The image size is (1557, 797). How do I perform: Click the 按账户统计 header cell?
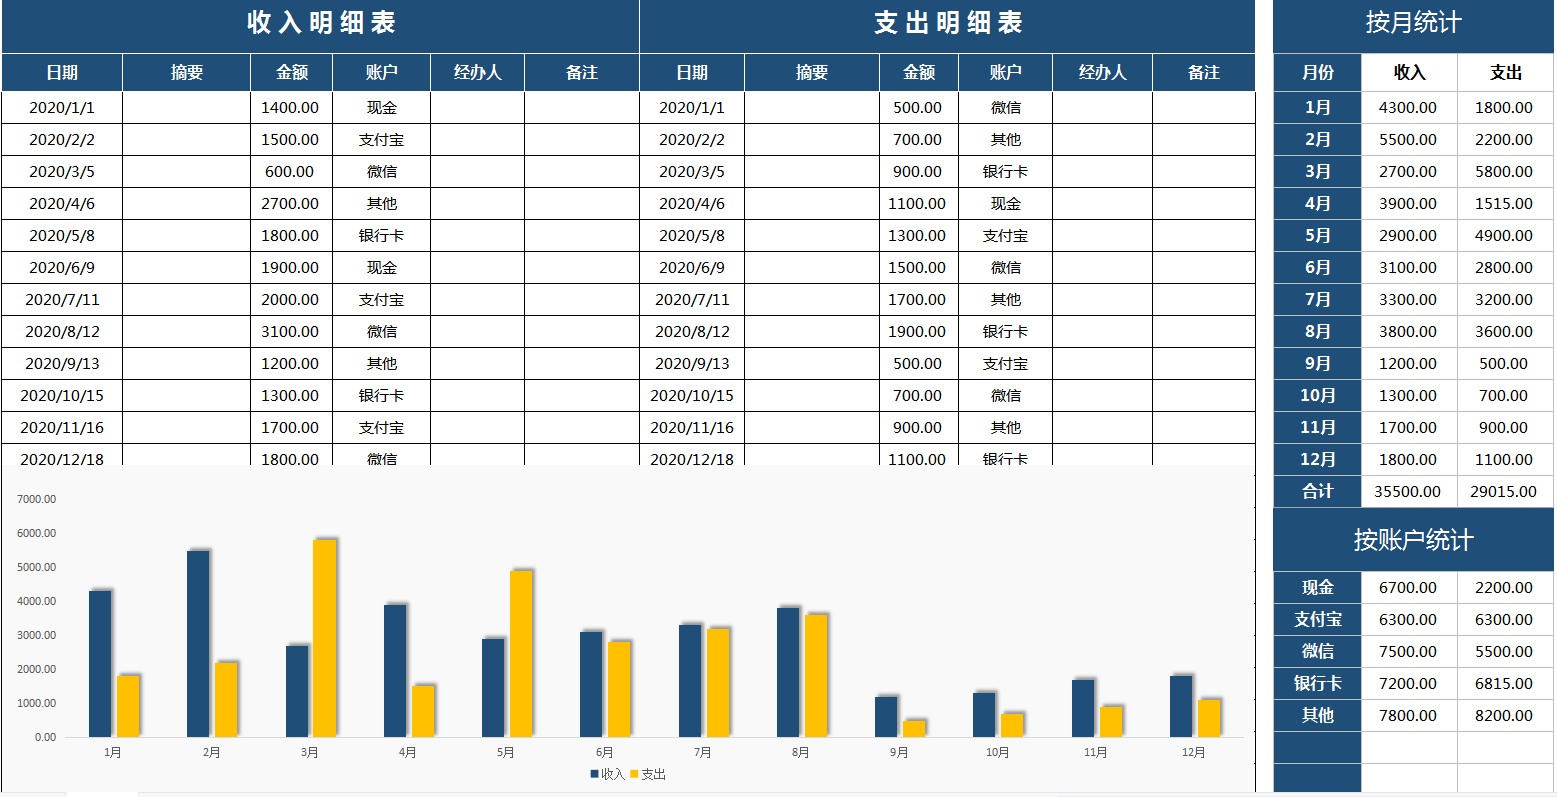pyautogui.click(x=1413, y=540)
